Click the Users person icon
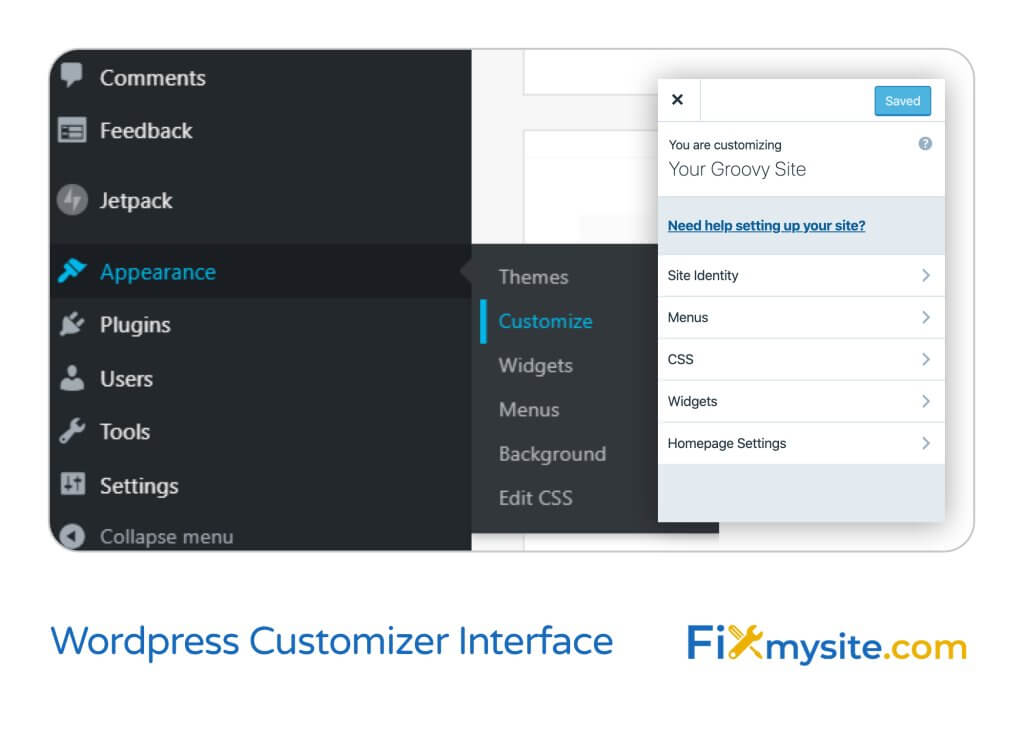This screenshot has height=737, width=1024. pyautogui.click(x=72, y=378)
